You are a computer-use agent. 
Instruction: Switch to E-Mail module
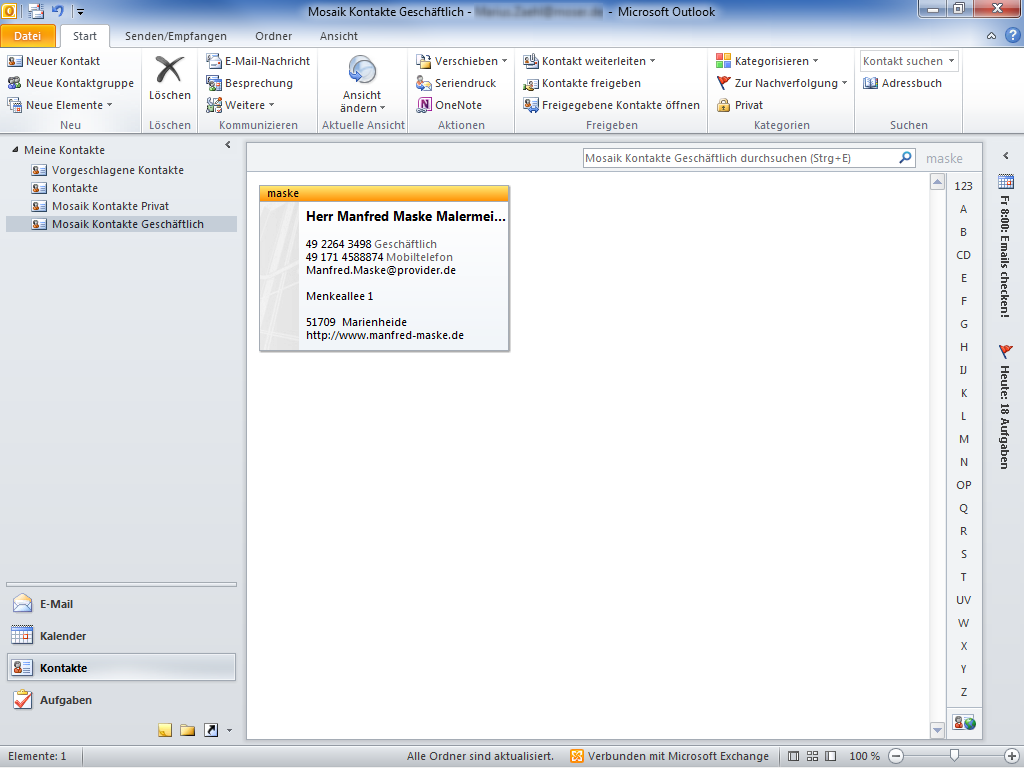[121, 604]
